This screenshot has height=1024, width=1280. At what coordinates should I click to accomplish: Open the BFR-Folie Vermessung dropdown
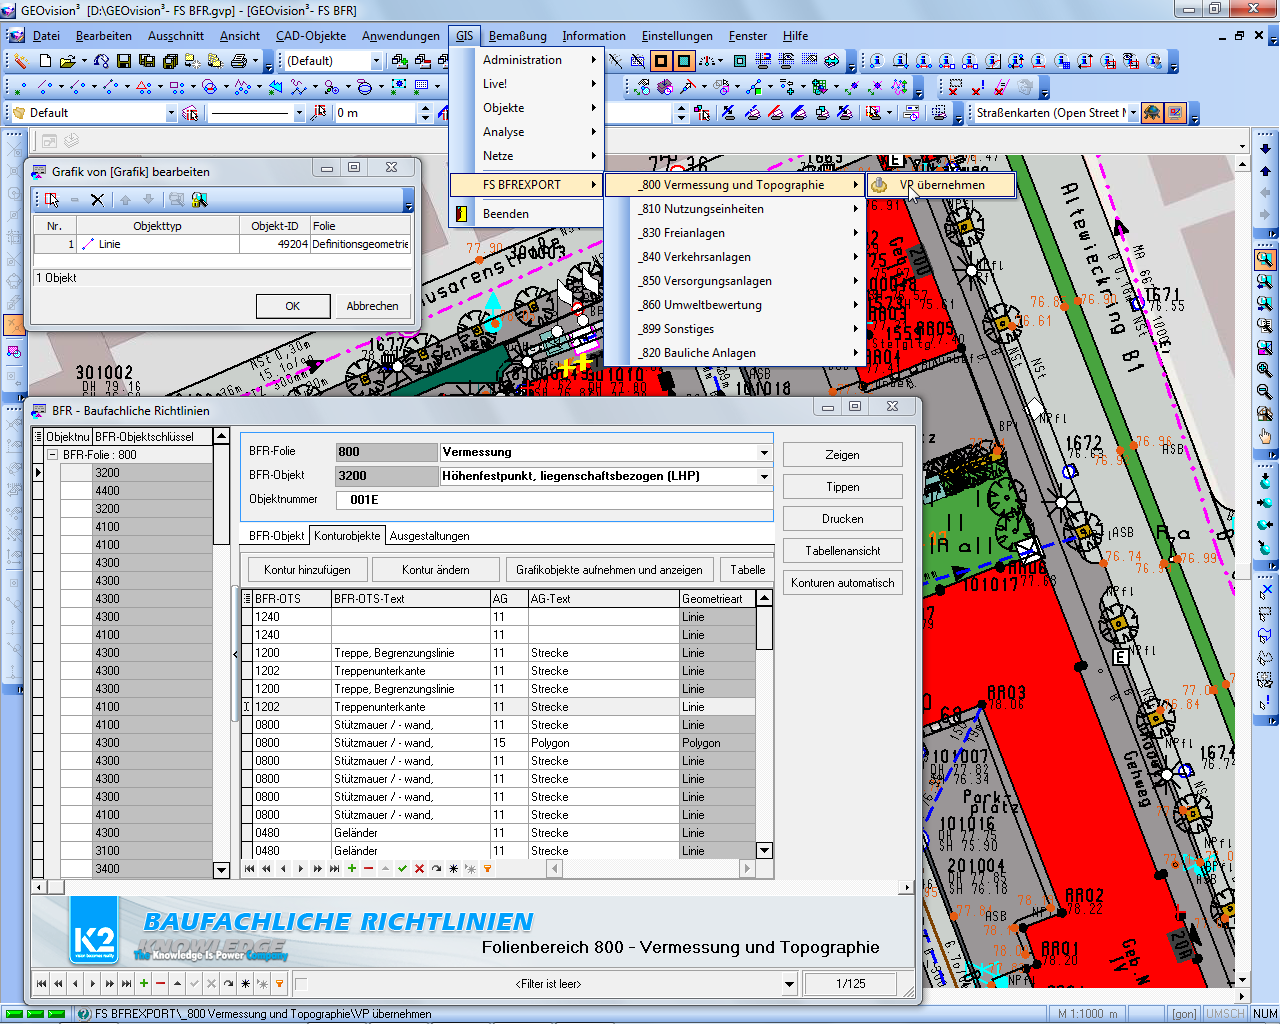pos(765,452)
